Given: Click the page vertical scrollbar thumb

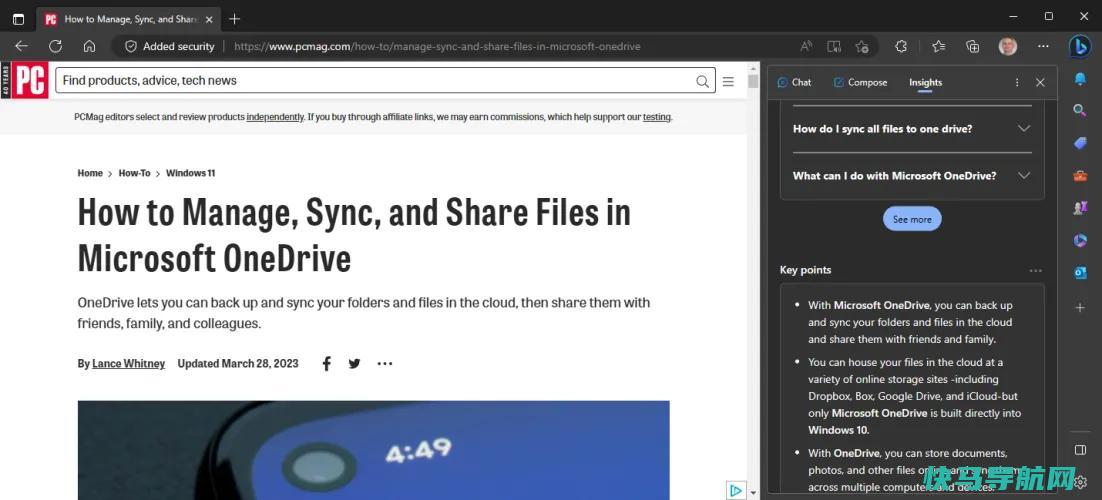Looking at the screenshot, I should pos(753,82).
